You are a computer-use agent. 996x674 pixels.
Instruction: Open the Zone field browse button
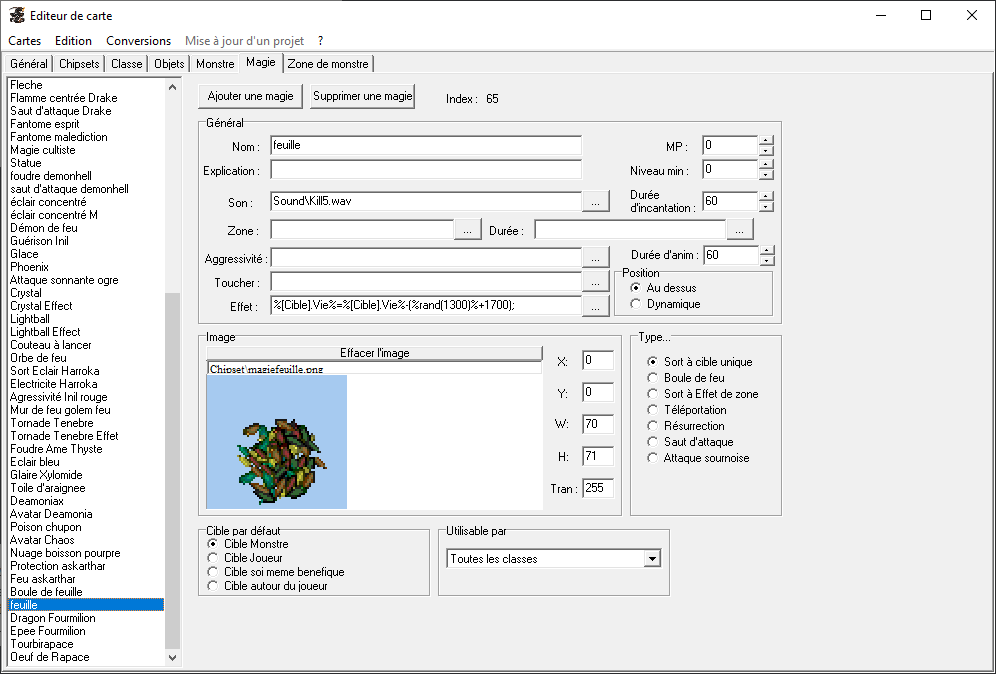tap(468, 231)
